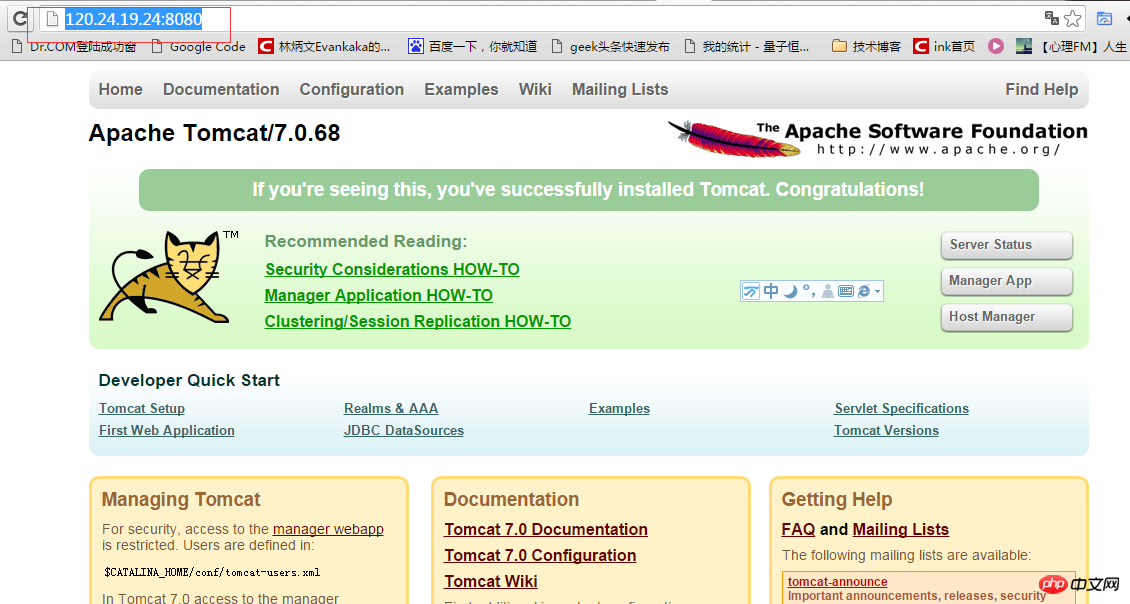Open Clustering/Session Replication HOW-TO link
This screenshot has height=604, width=1130.
tap(418, 321)
